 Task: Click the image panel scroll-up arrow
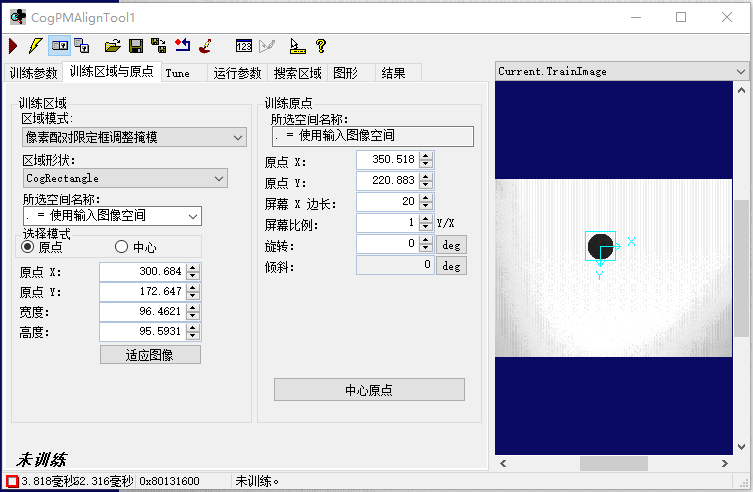click(x=741, y=90)
